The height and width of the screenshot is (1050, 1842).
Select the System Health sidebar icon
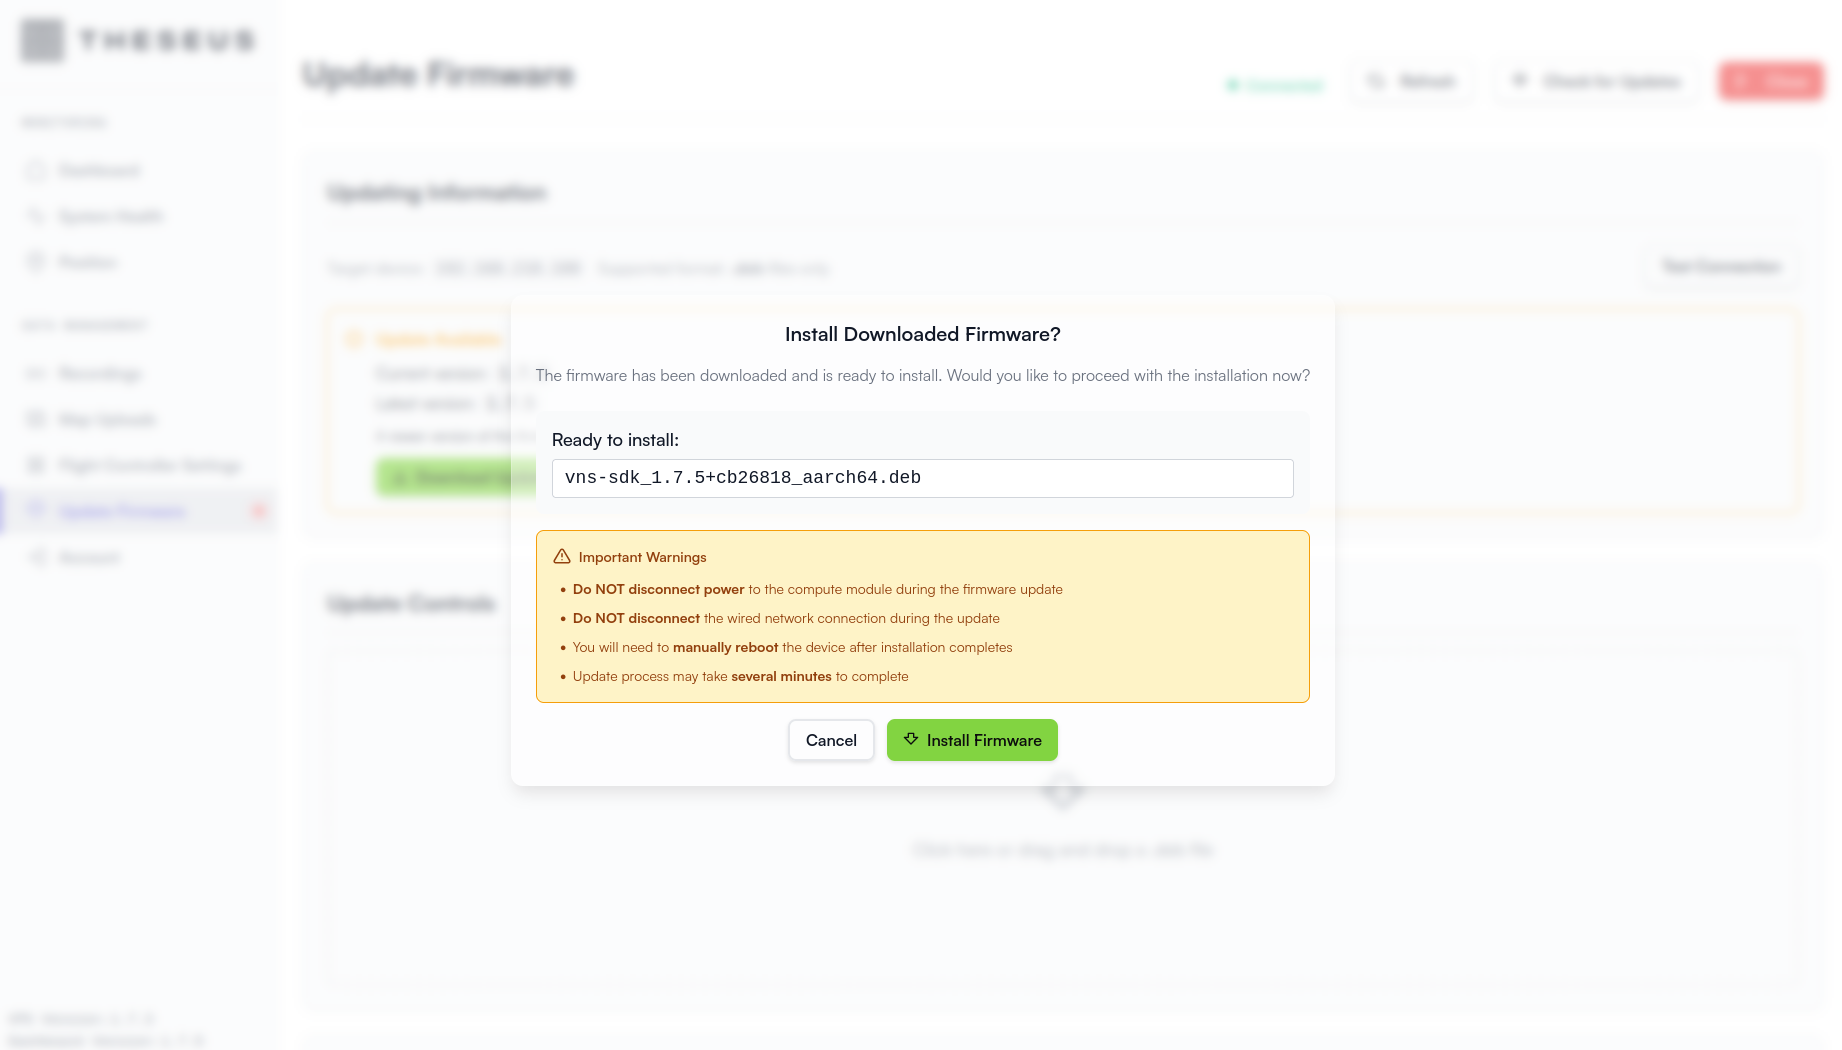(36, 217)
